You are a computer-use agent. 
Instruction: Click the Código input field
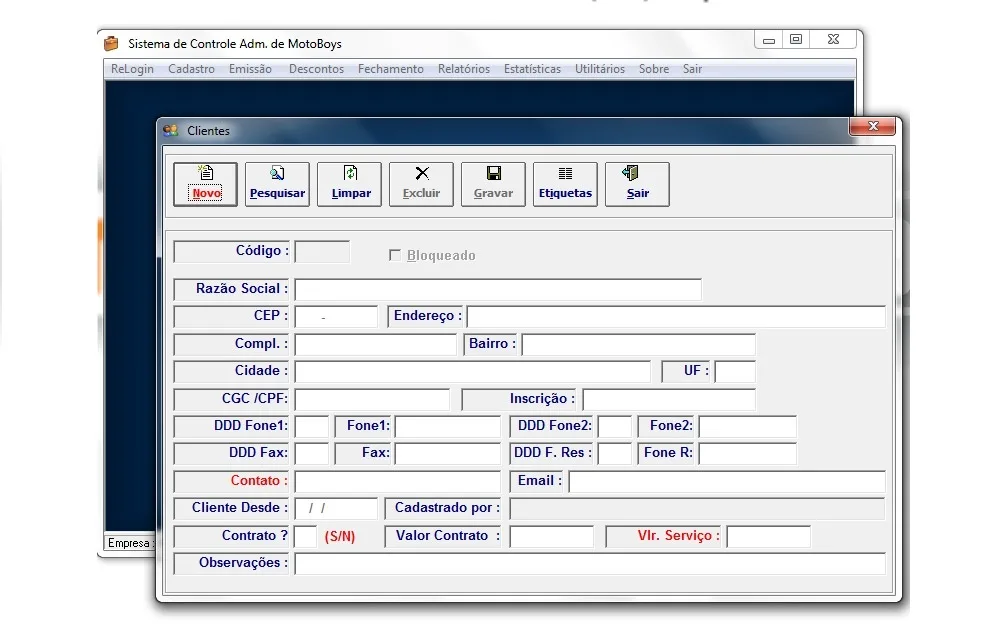coord(322,252)
